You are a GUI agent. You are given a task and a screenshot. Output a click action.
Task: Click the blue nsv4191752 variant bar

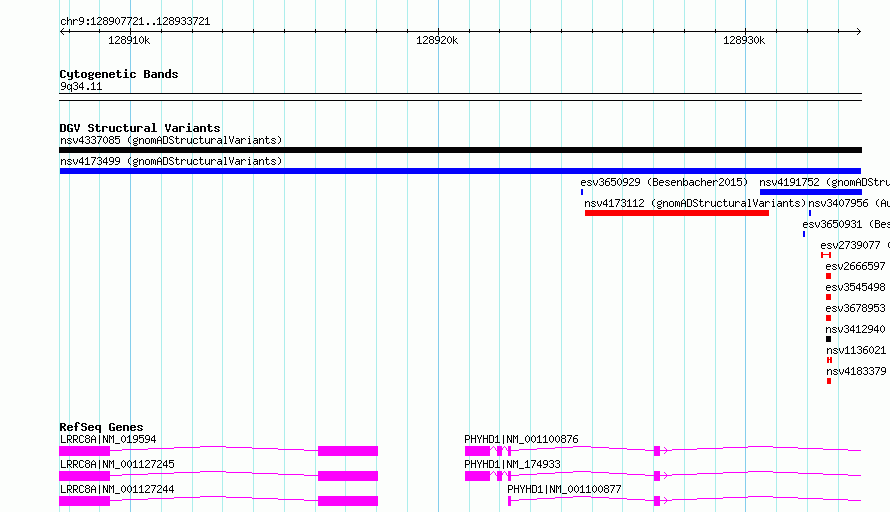tap(811, 192)
